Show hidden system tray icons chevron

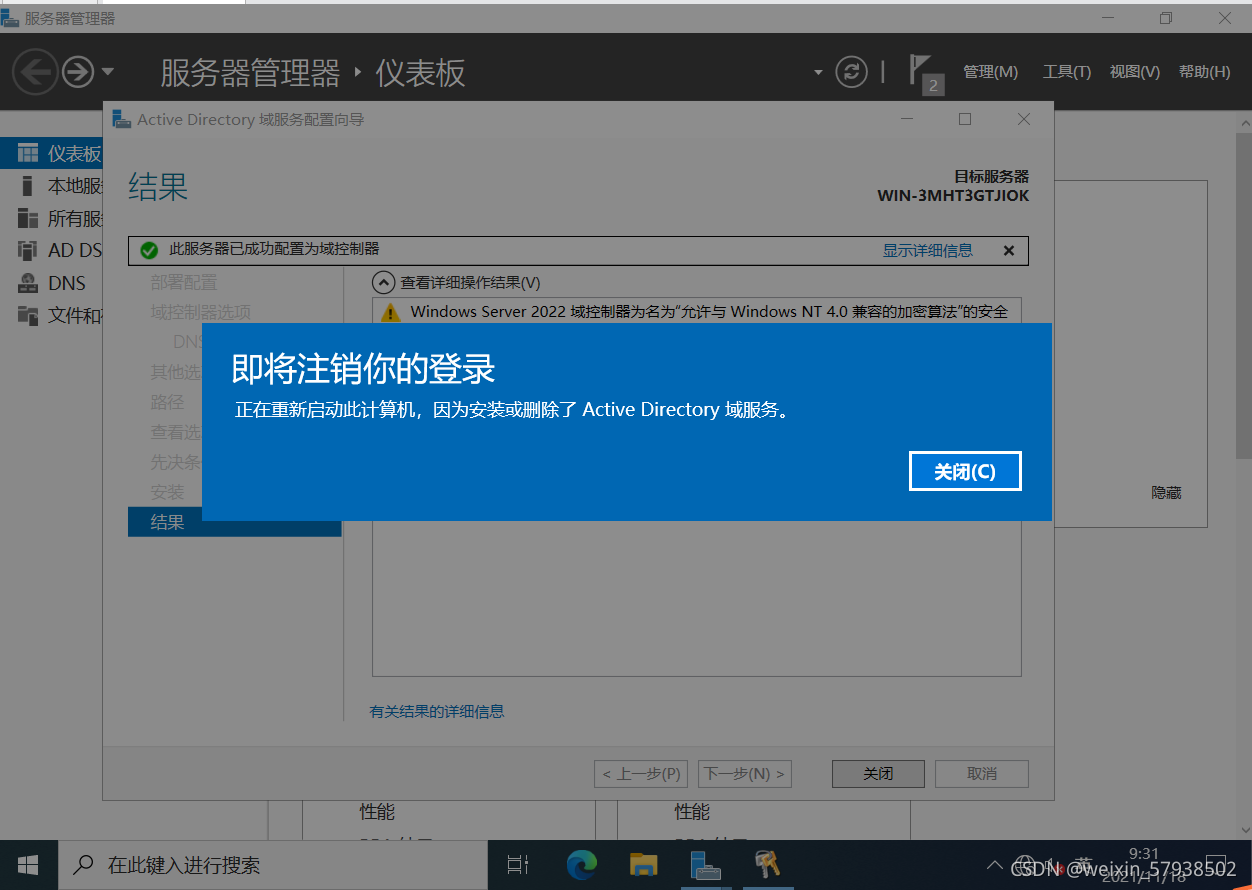(x=994, y=865)
